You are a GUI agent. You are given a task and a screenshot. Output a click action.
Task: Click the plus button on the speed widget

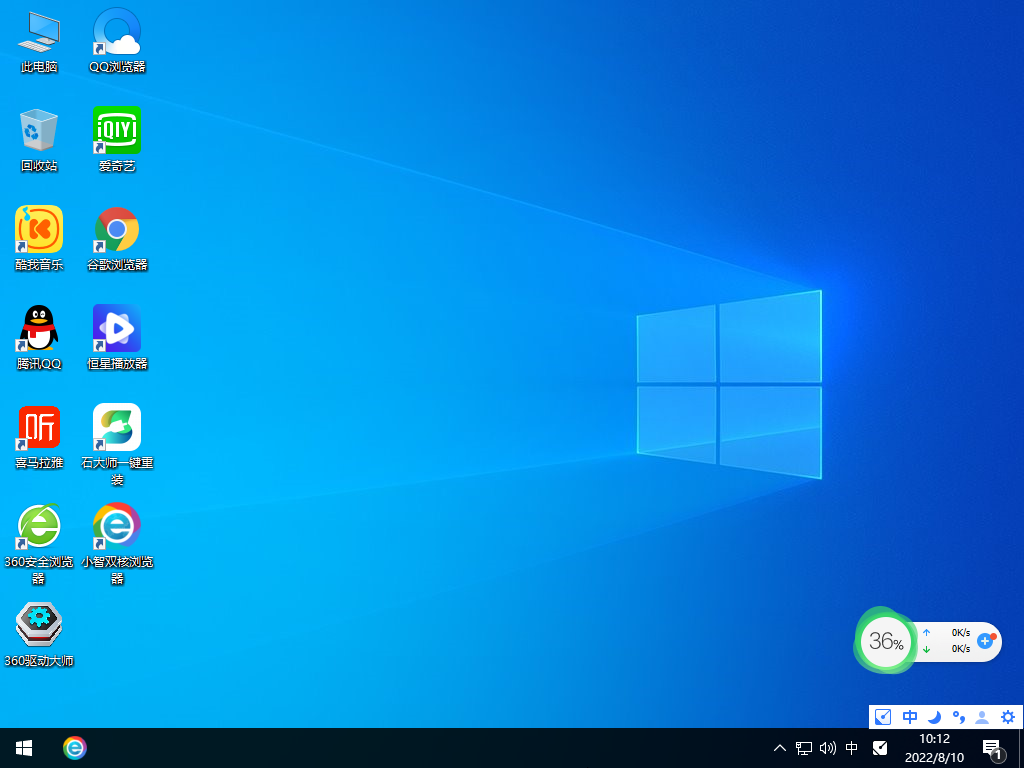tap(986, 641)
